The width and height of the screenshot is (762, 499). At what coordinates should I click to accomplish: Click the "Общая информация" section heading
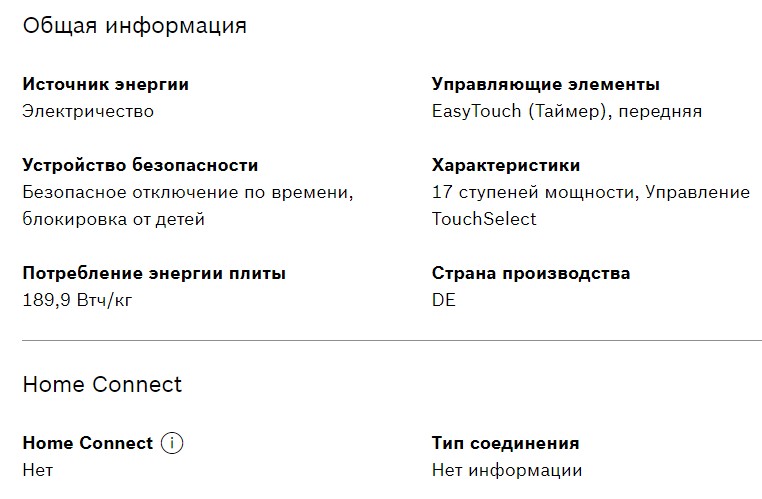click(x=134, y=26)
